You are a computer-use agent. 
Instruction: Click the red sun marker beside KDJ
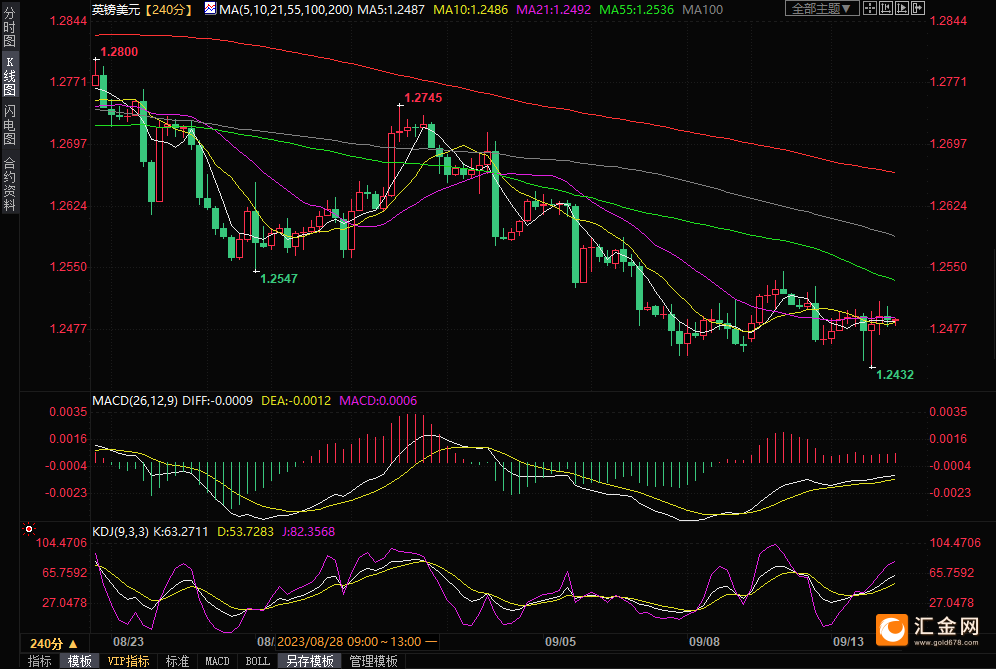click(x=29, y=529)
